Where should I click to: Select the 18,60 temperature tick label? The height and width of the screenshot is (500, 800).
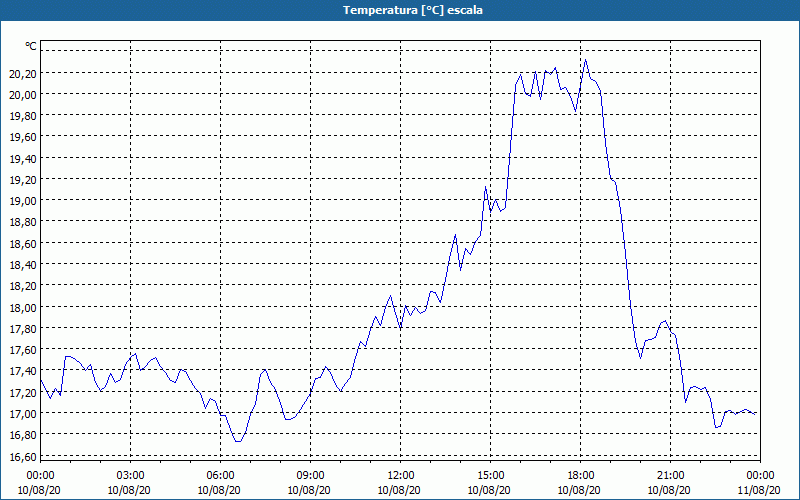coord(23,244)
